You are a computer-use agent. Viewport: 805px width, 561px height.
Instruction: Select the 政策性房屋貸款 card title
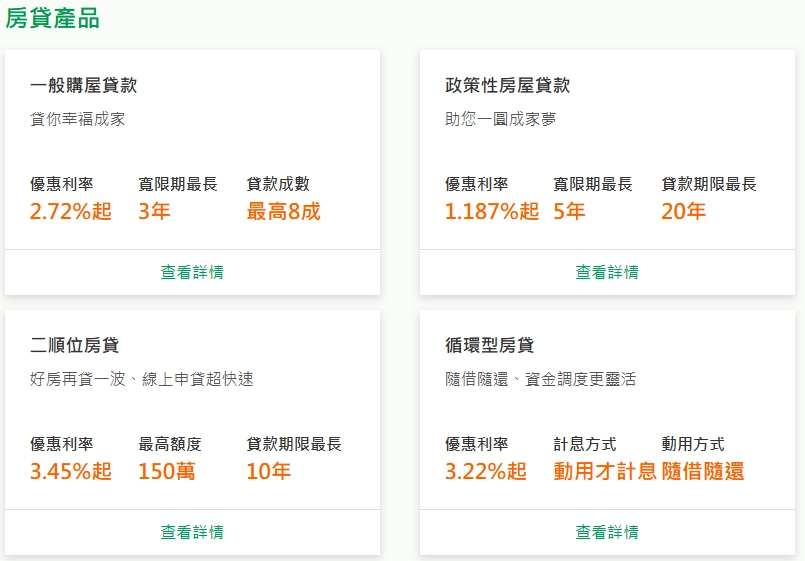[508, 85]
